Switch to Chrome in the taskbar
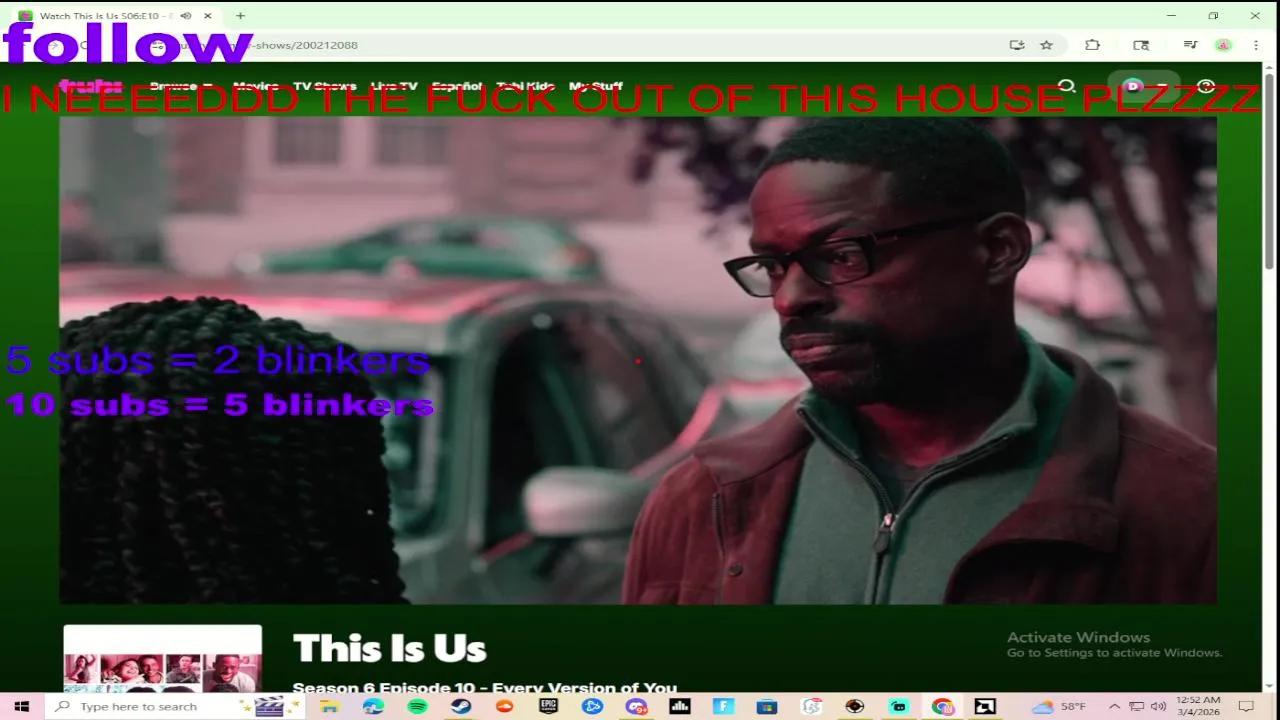 [x=942, y=706]
